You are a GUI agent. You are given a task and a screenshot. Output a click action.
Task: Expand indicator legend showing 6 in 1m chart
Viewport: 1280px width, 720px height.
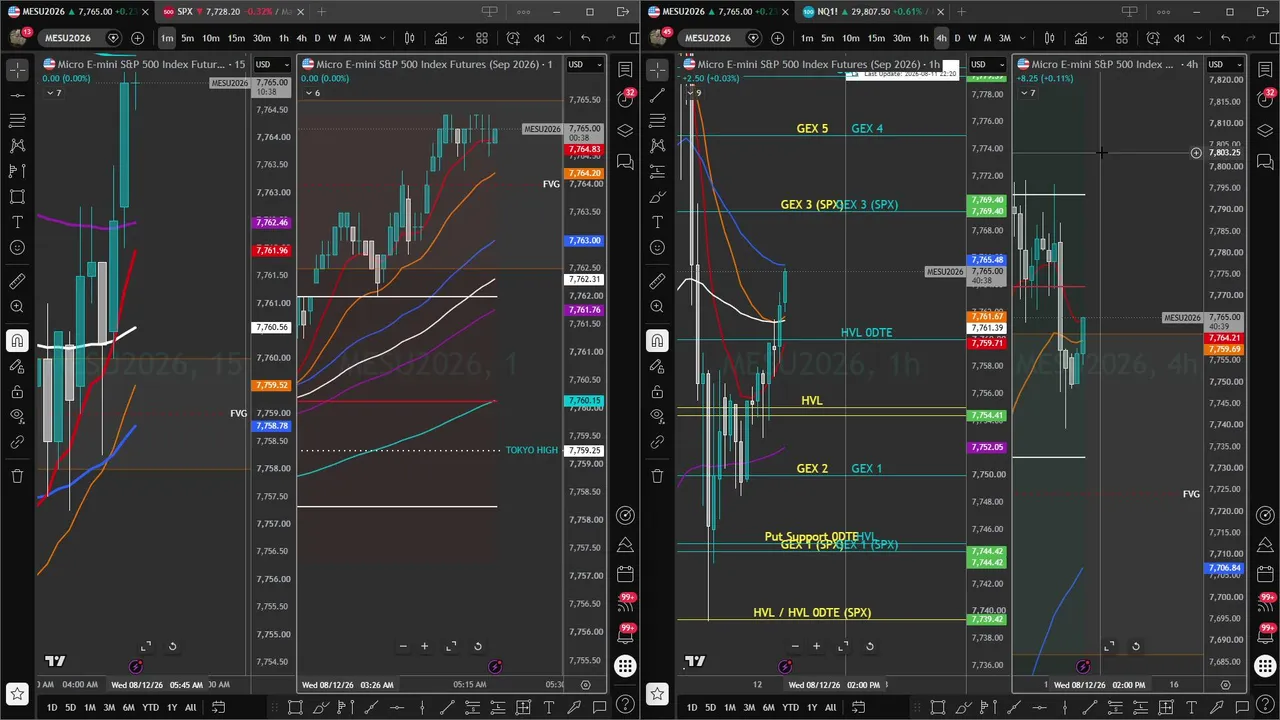point(312,93)
